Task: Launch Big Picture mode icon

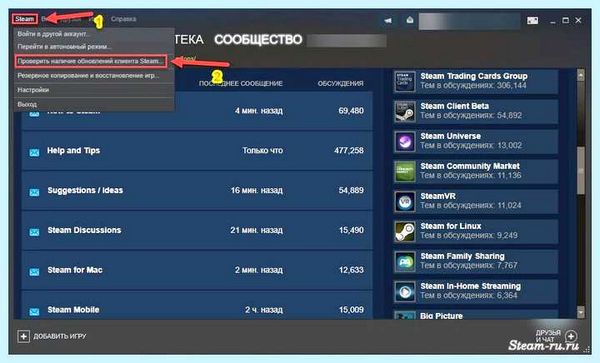Action: coord(532,20)
